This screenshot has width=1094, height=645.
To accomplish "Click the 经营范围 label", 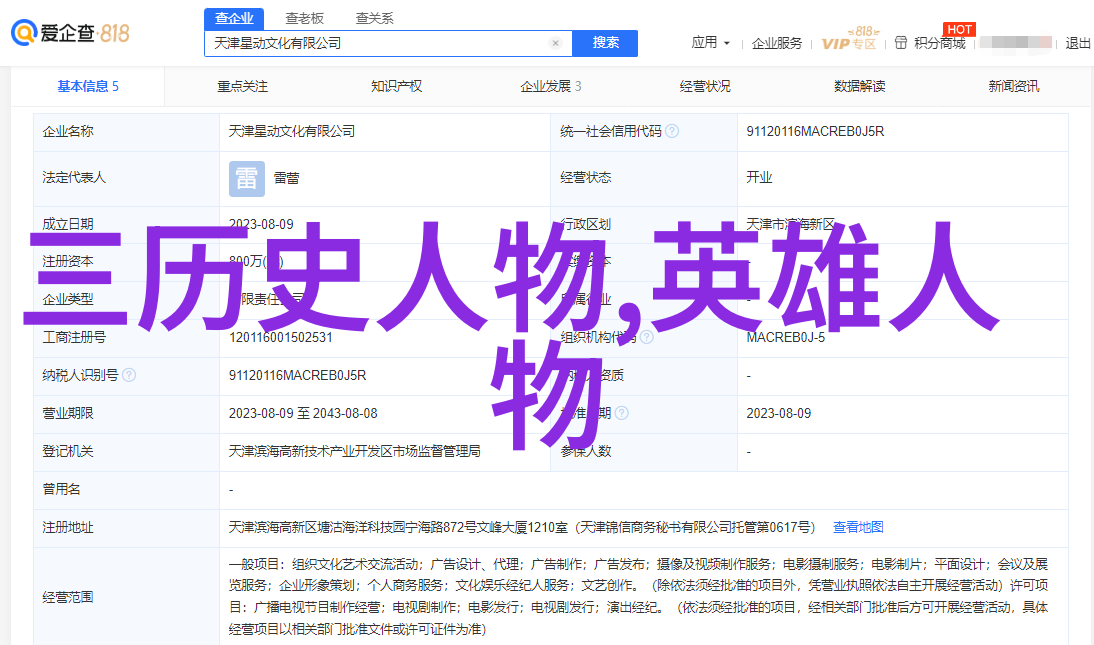I will click(68, 598).
